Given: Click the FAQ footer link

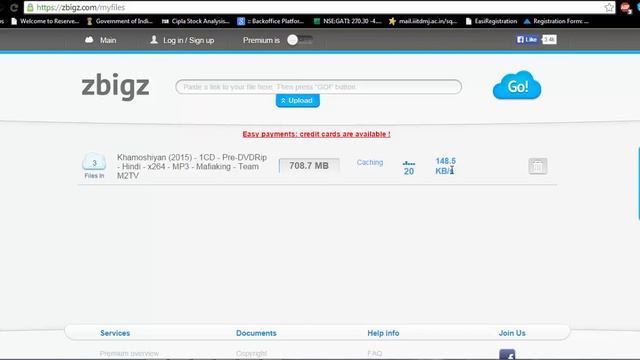Looking at the screenshot, I should [375, 353].
